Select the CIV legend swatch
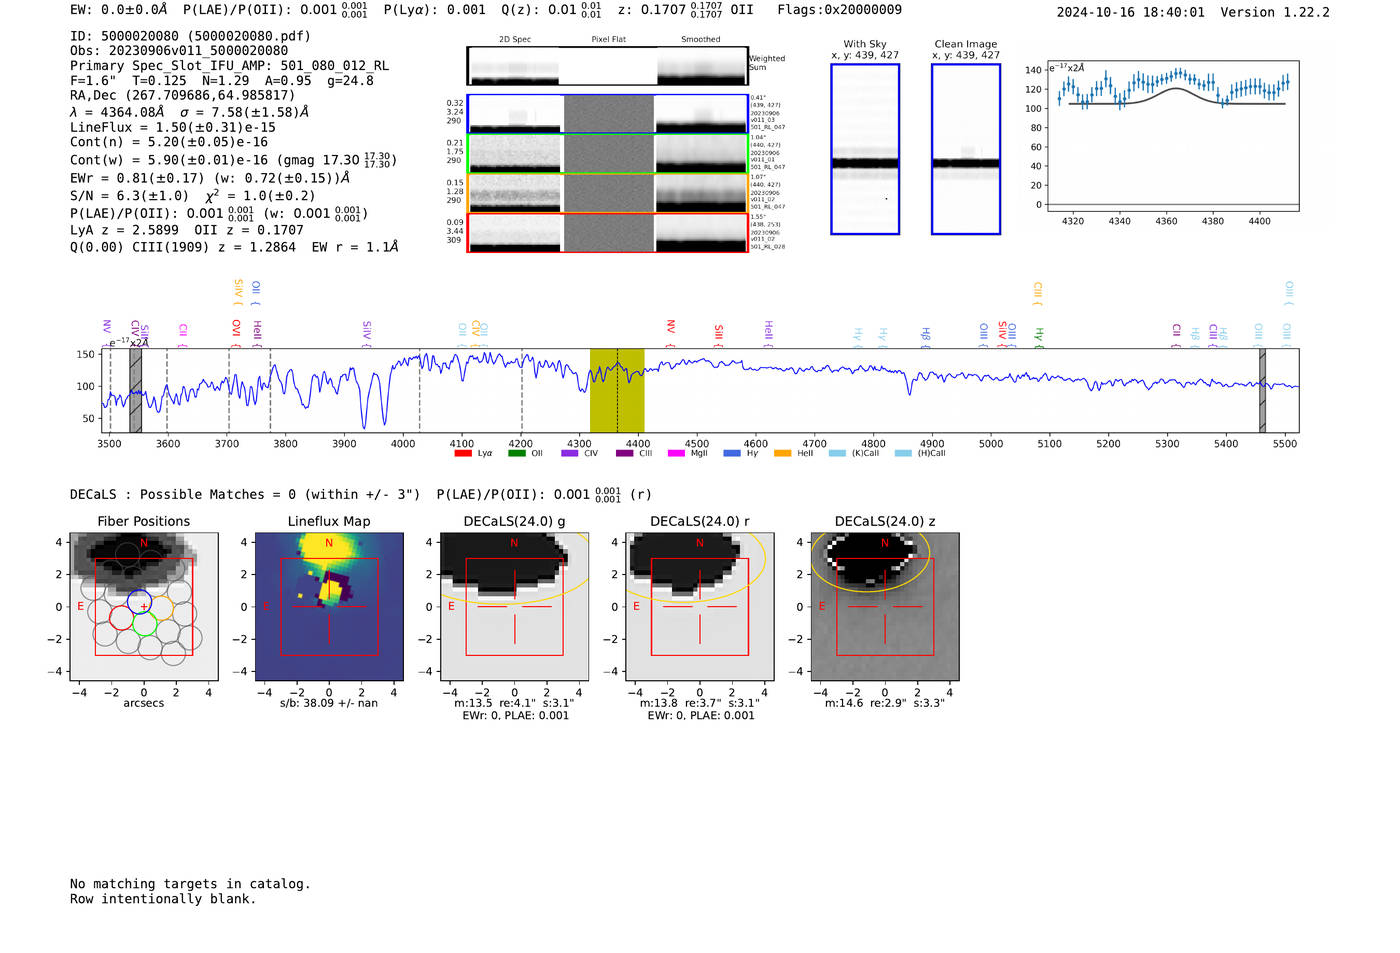Image resolution: width=1400 pixels, height=953 pixels. point(569,454)
